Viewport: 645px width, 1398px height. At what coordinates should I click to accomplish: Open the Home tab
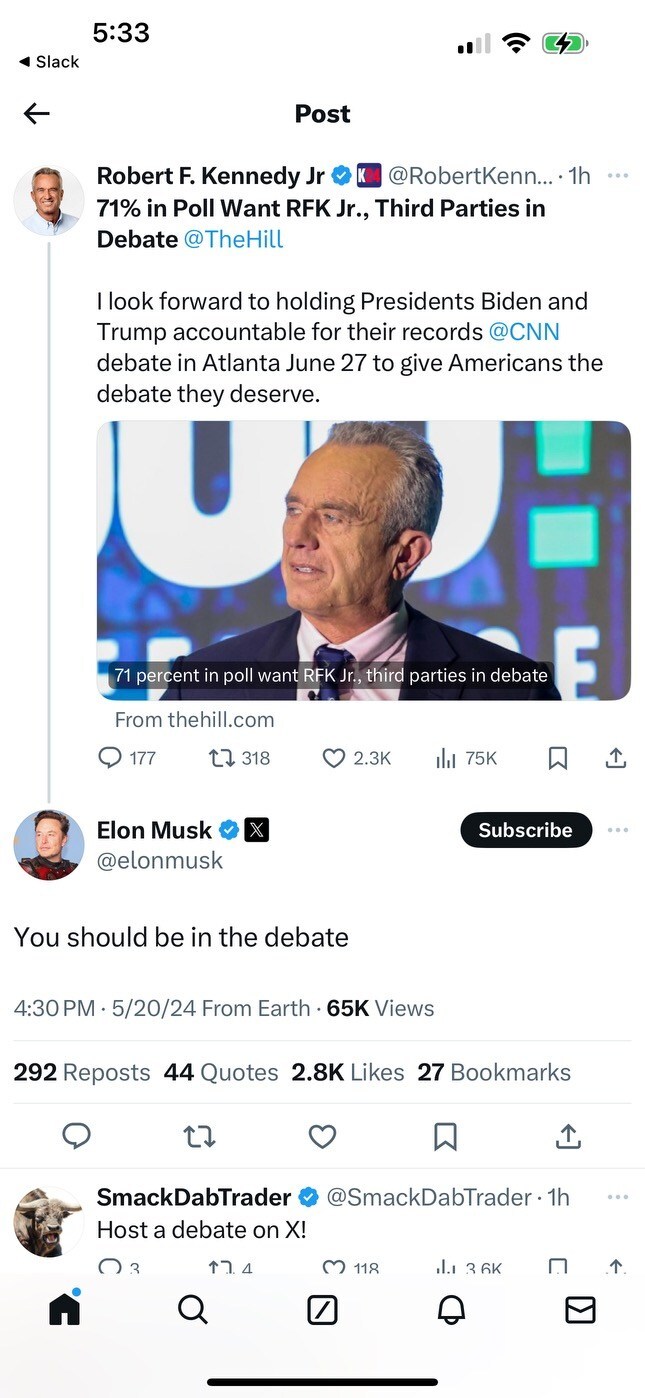[65, 1309]
